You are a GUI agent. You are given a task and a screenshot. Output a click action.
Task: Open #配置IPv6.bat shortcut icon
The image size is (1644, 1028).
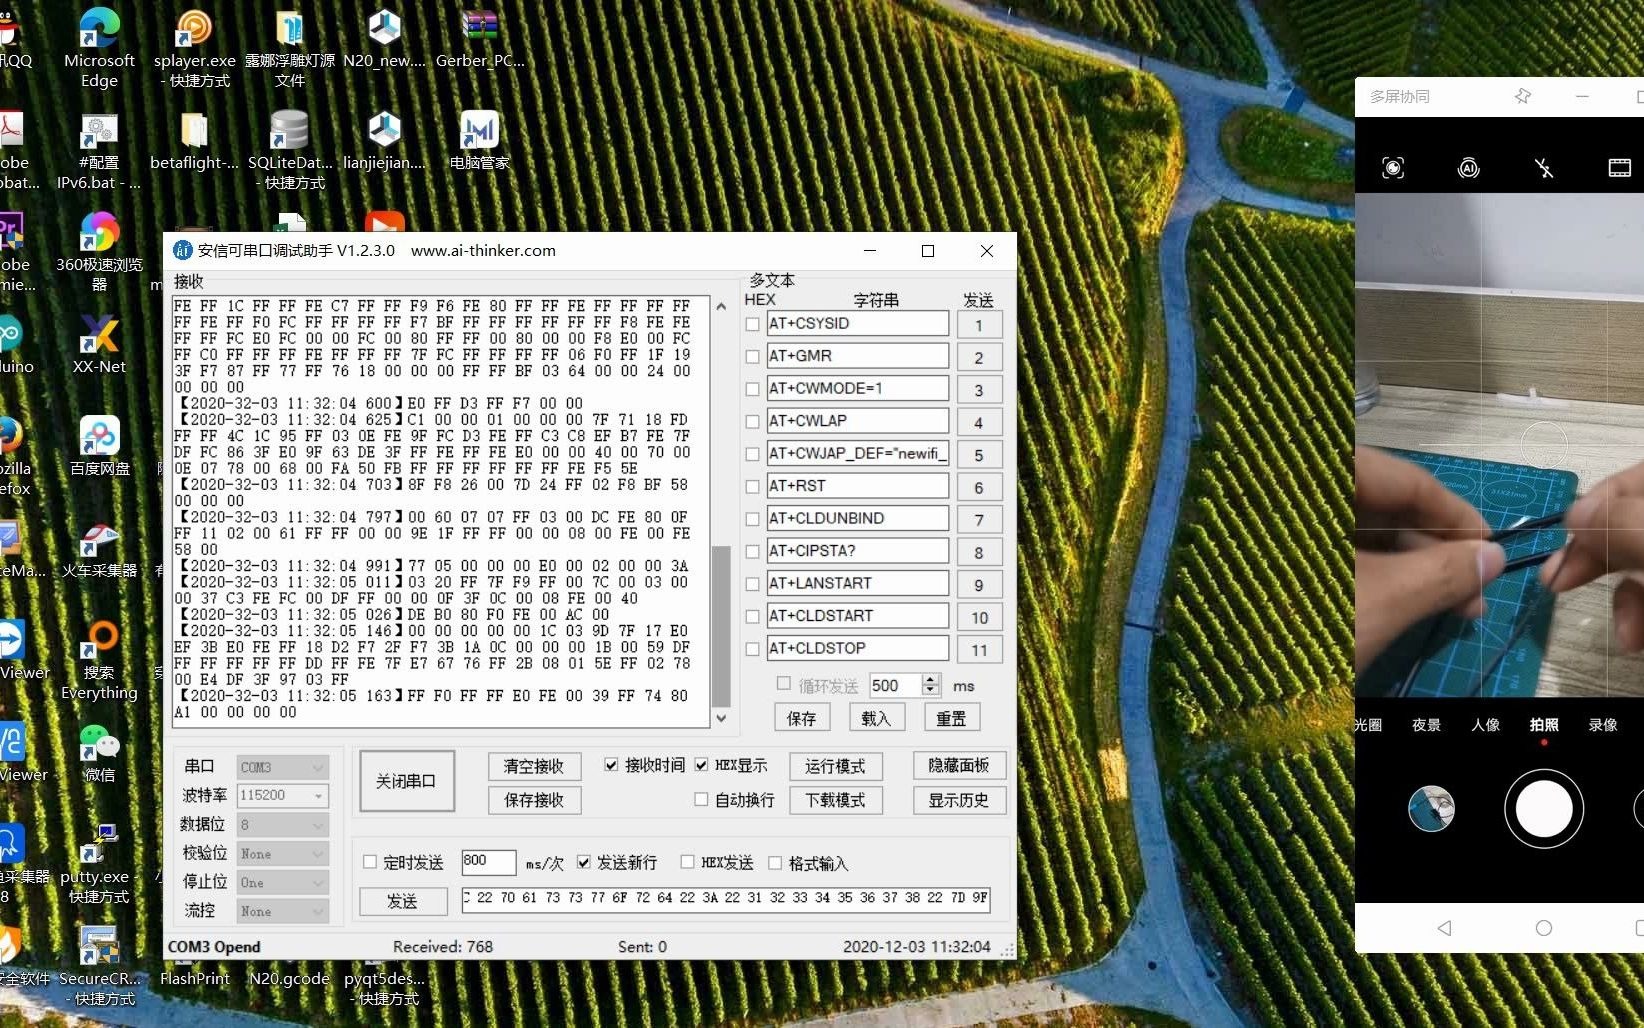[99, 149]
